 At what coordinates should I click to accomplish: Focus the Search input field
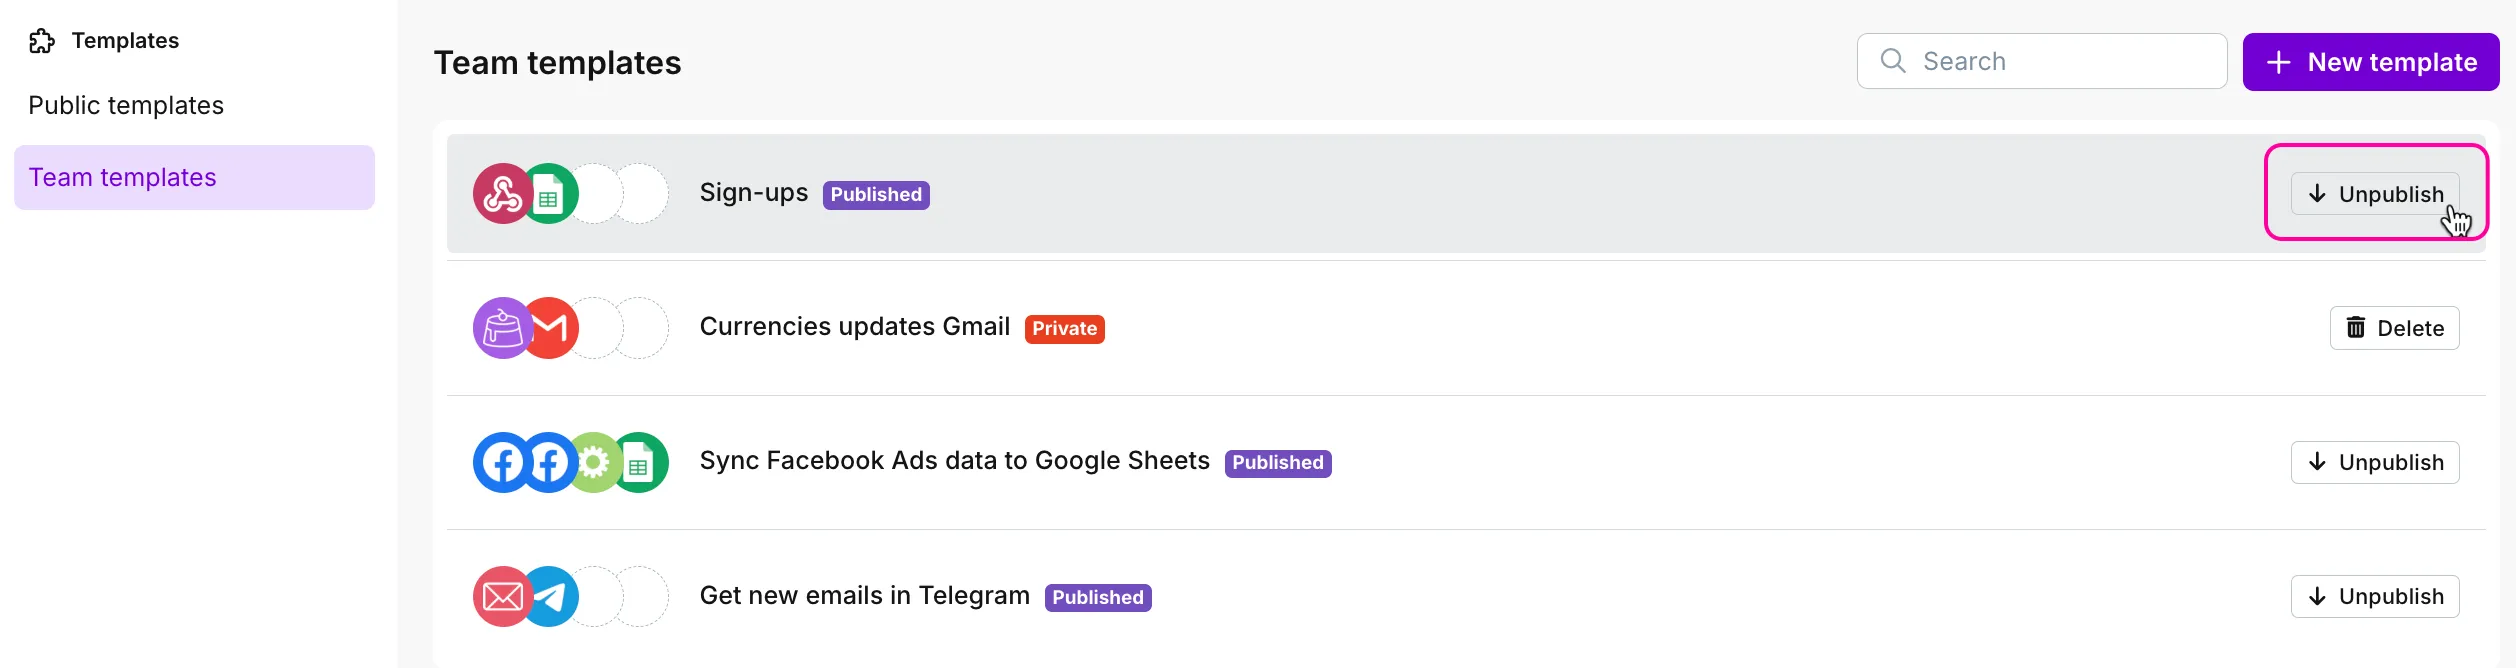click(x=2060, y=61)
